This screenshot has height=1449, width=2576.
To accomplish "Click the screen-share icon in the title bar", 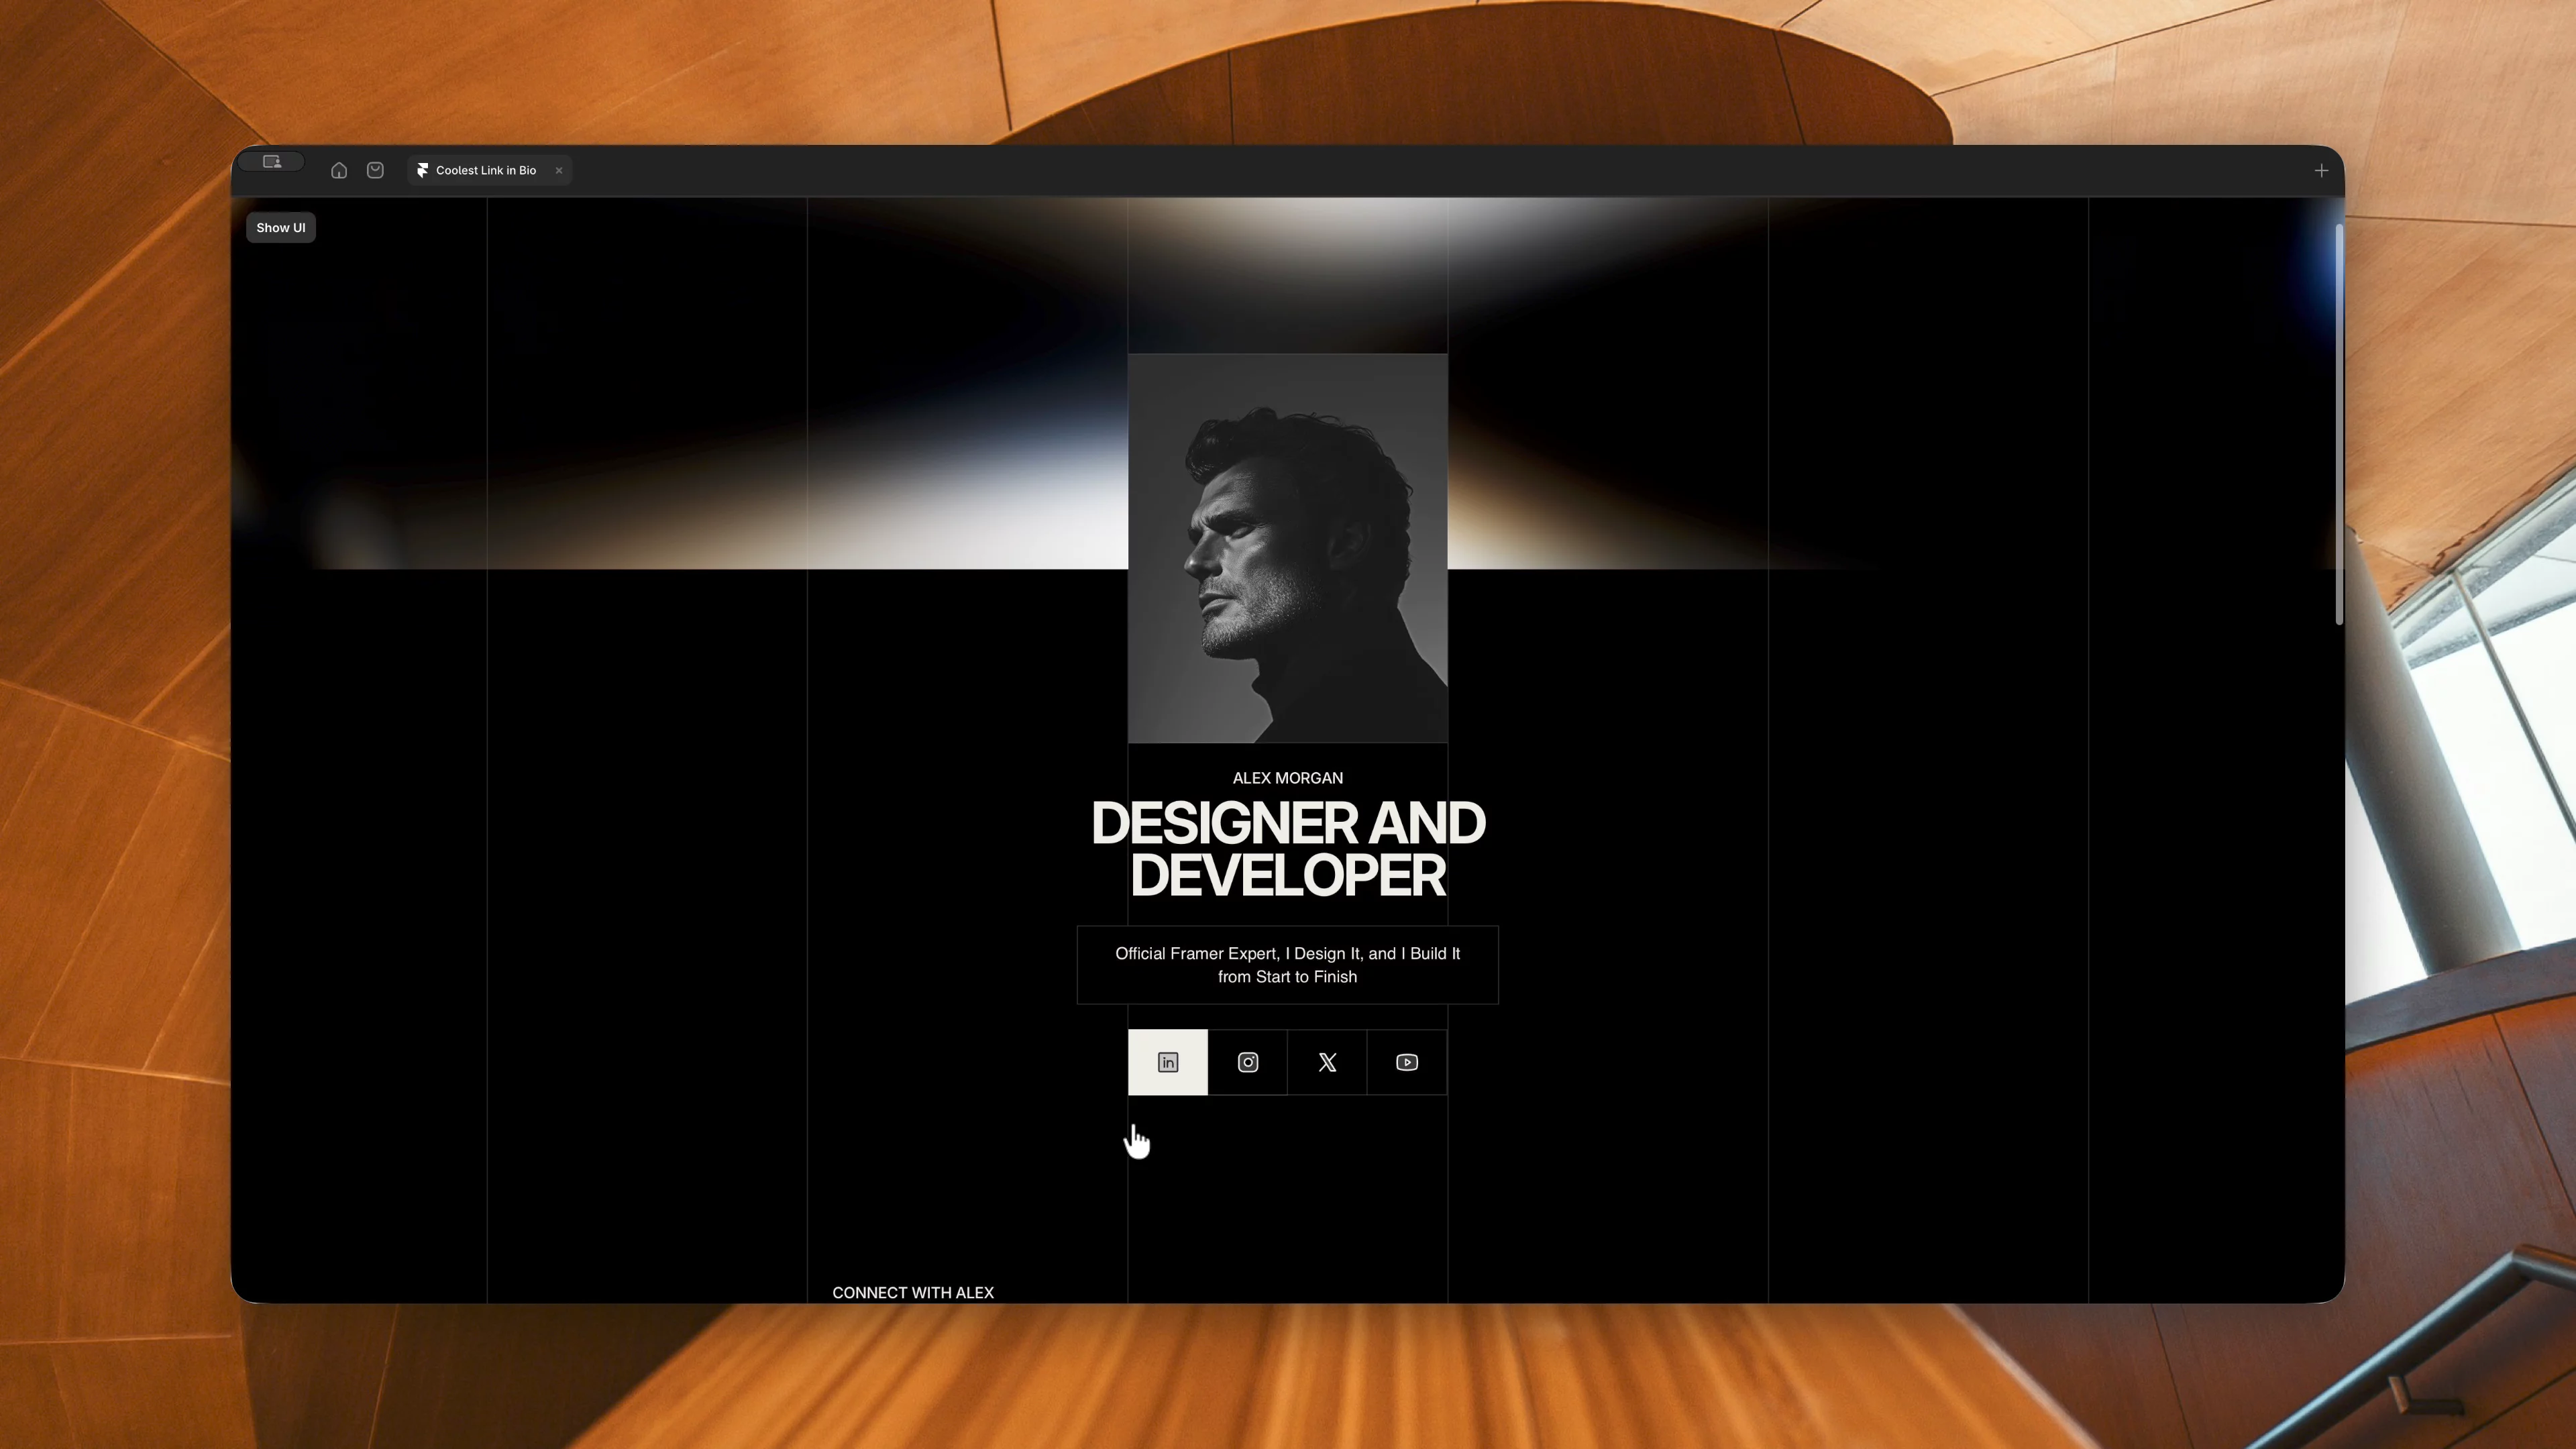I will tap(272, 162).
